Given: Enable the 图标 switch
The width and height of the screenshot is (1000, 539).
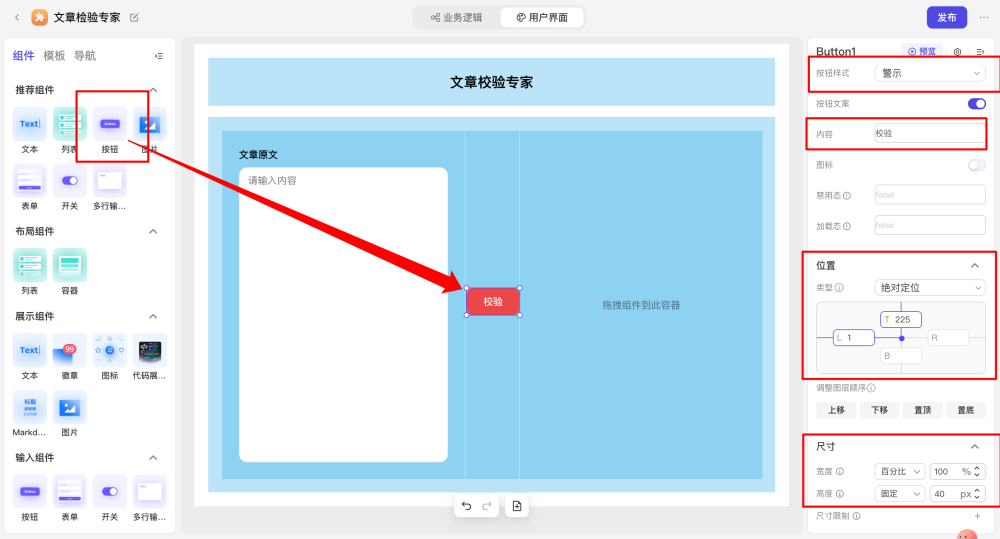Looking at the screenshot, I should point(976,165).
